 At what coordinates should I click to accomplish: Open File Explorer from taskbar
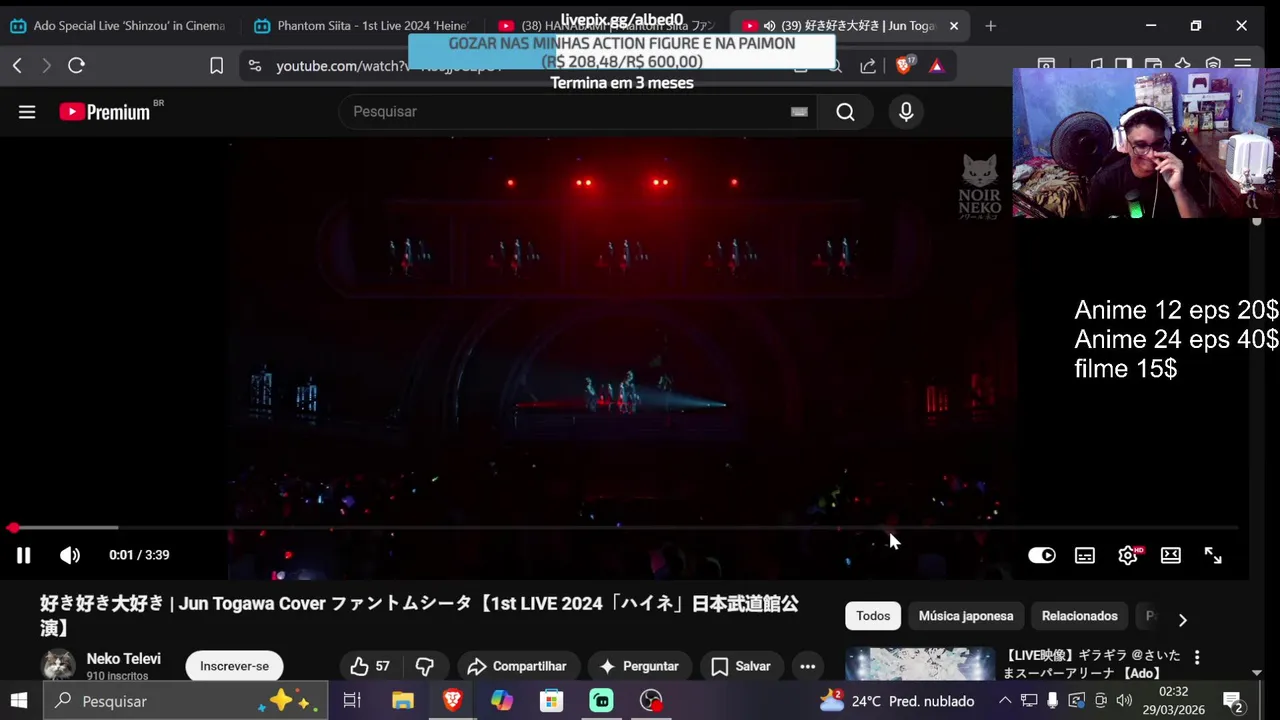pyautogui.click(x=402, y=701)
